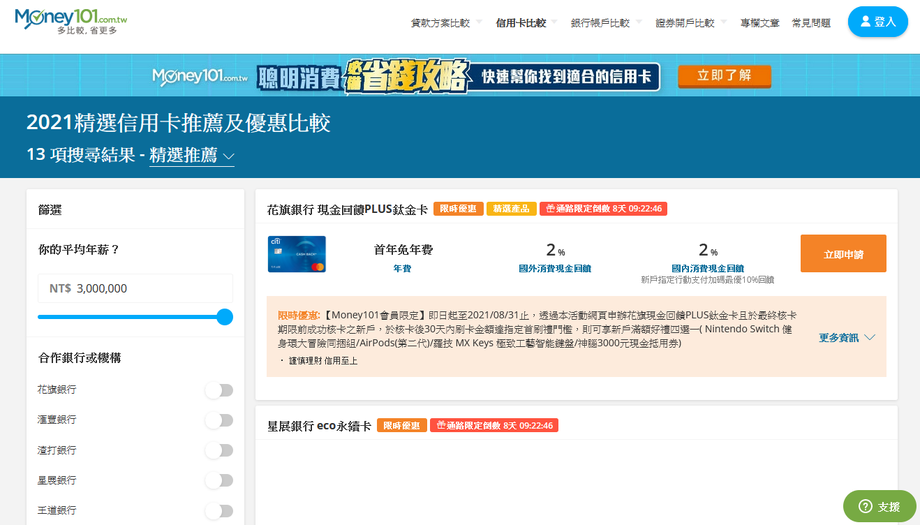The width and height of the screenshot is (920, 525).
Task: Expand the 證券開戶比較 menu
Action: tap(691, 23)
